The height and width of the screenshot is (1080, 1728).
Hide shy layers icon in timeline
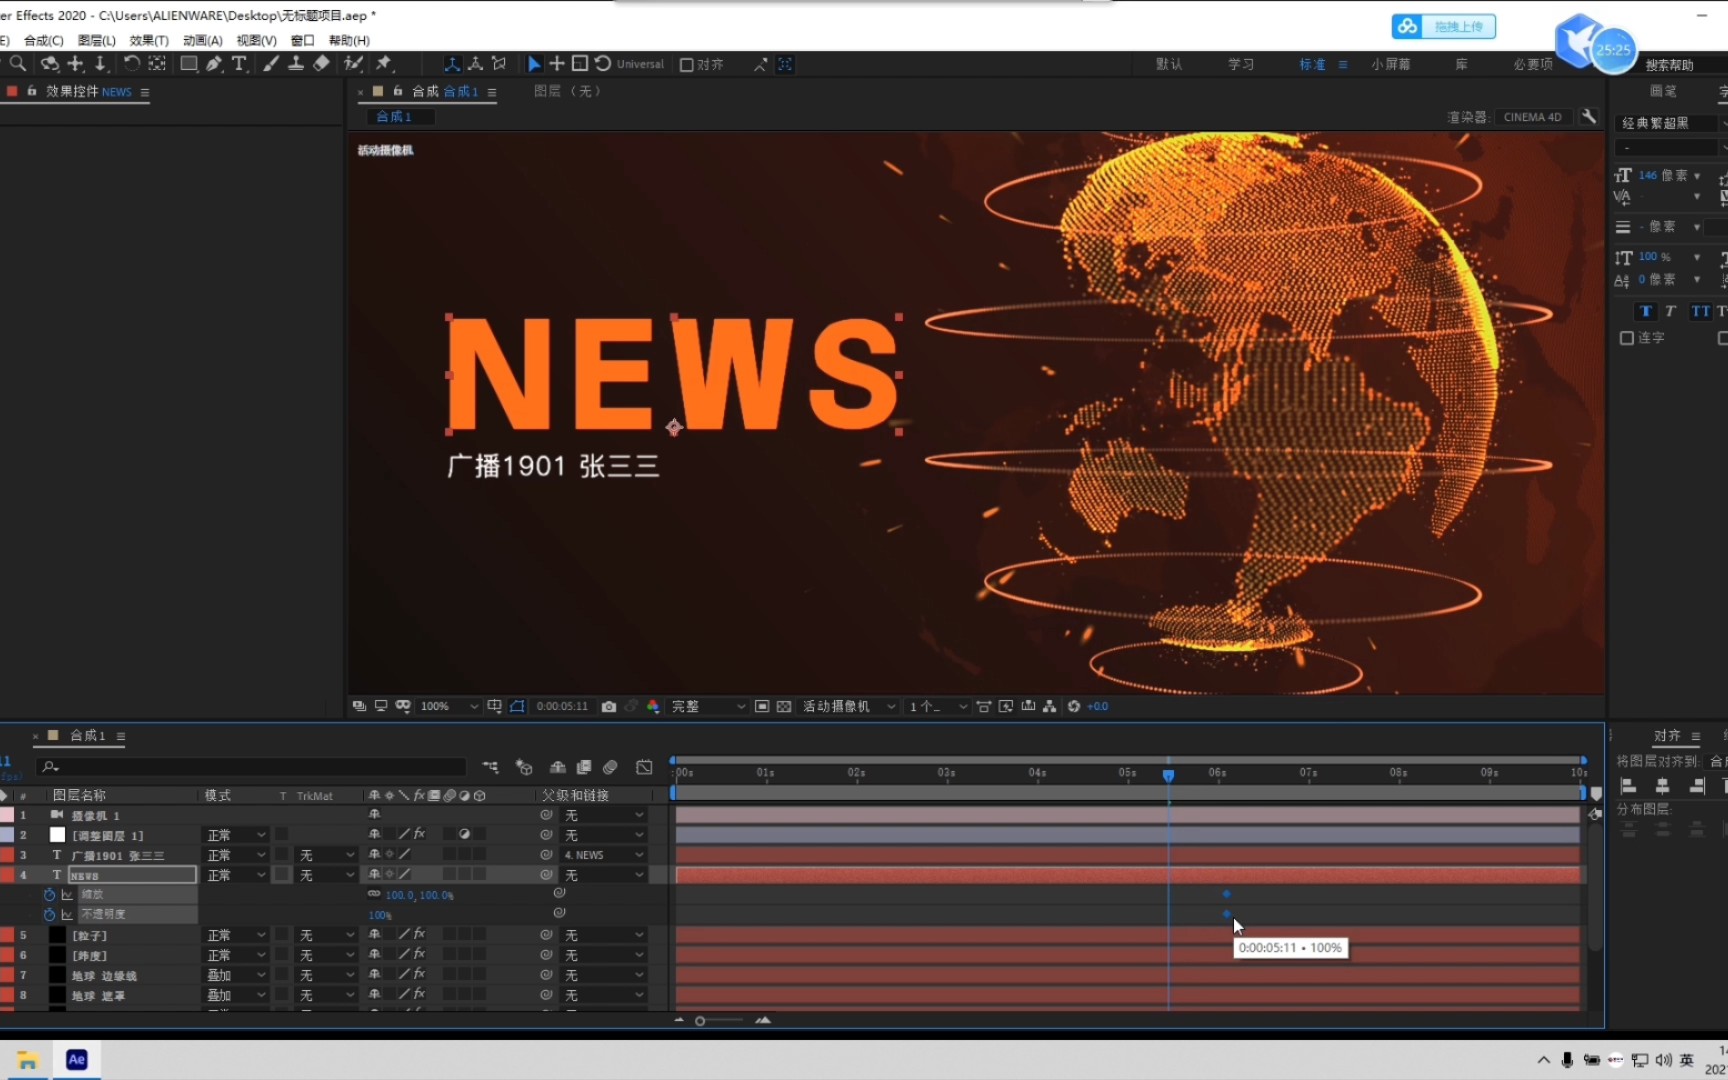pyautogui.click(x=558, y=767)
